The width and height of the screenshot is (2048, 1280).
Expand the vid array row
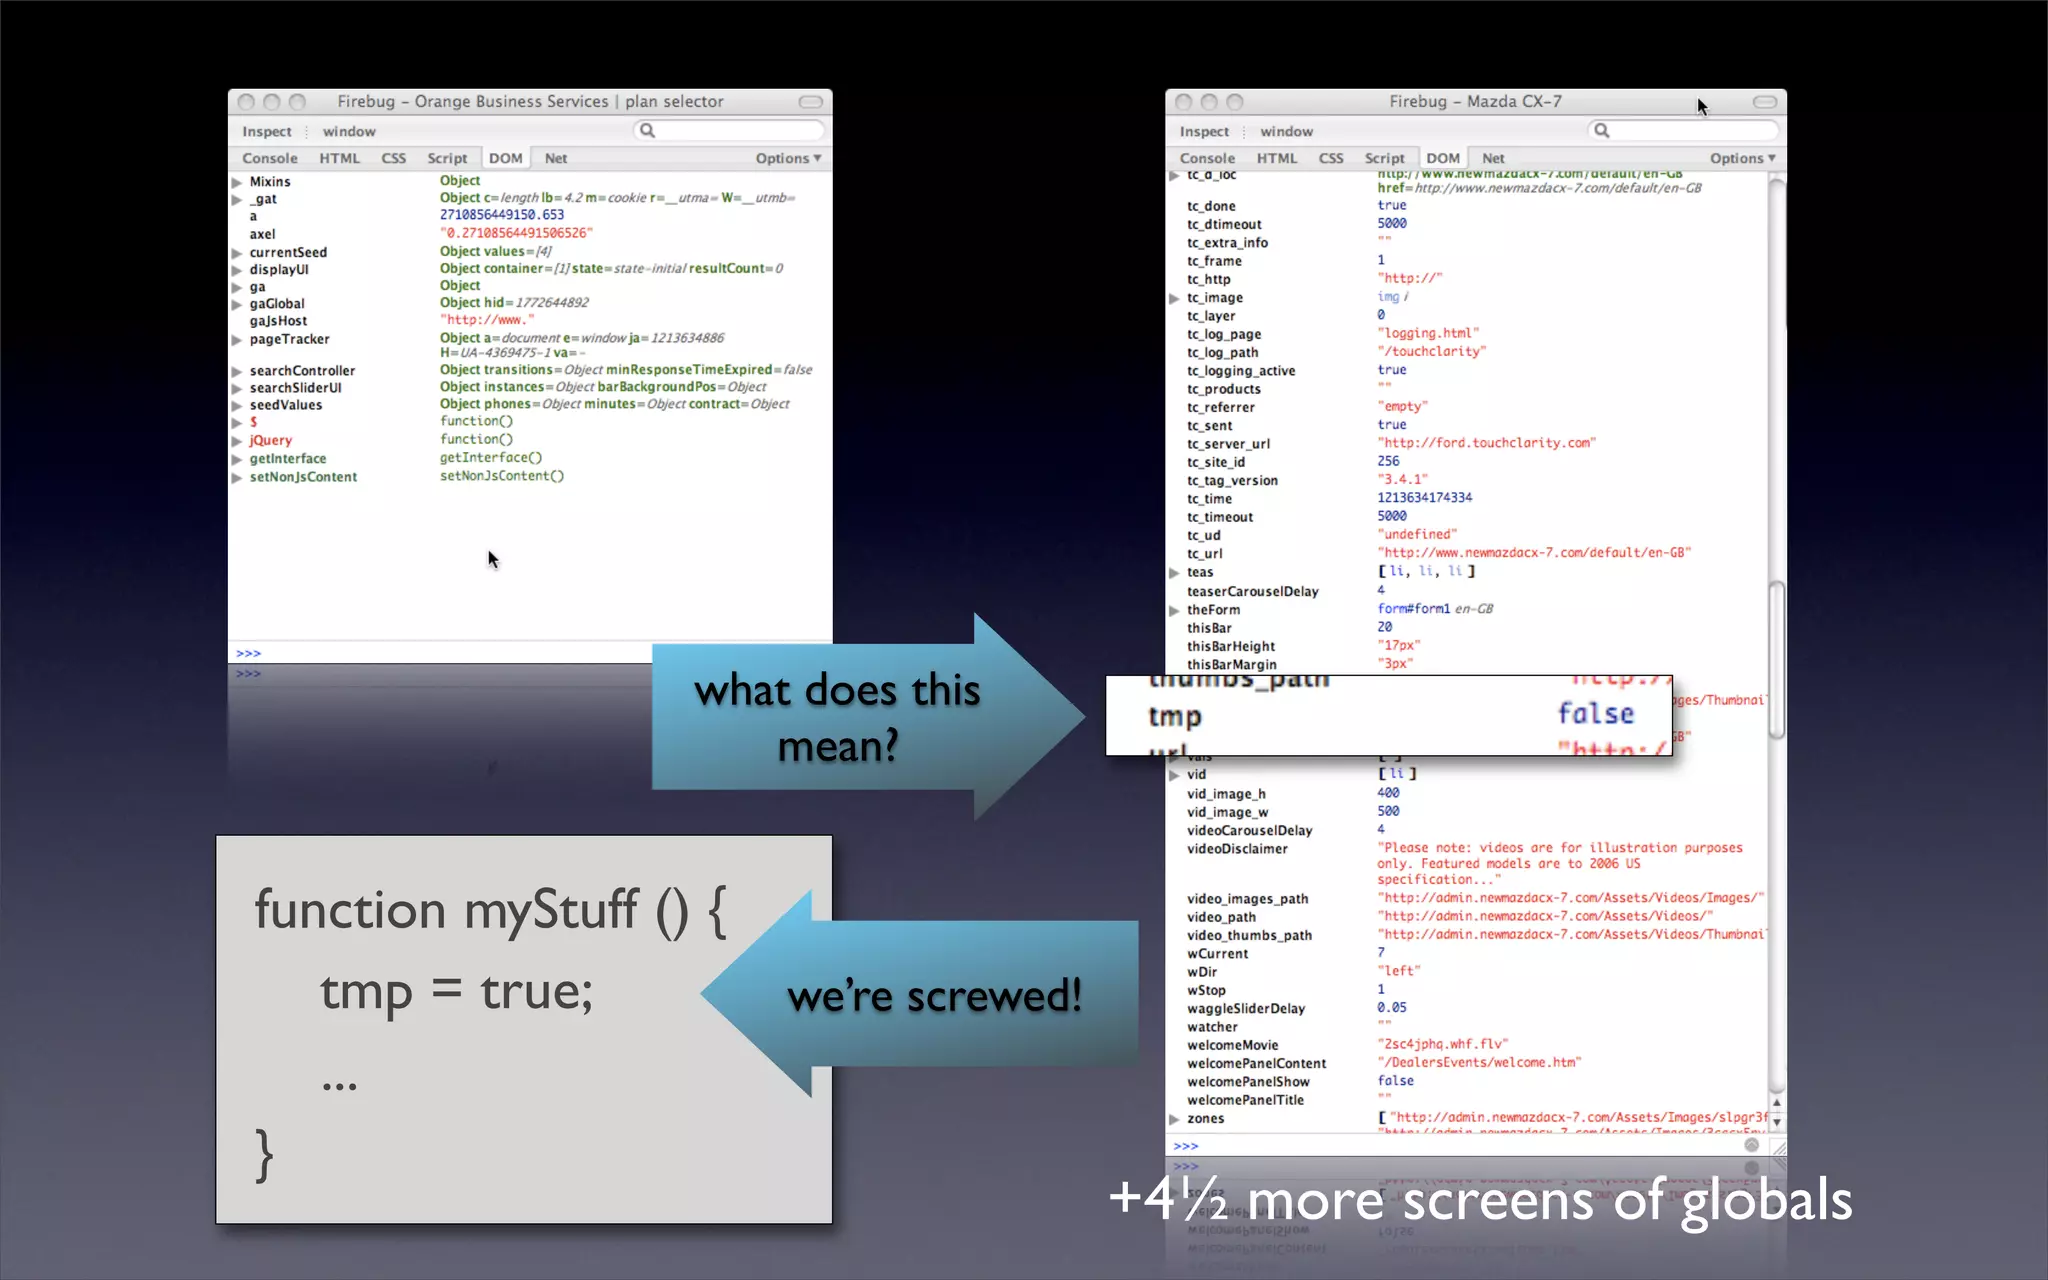(1174, 775)
